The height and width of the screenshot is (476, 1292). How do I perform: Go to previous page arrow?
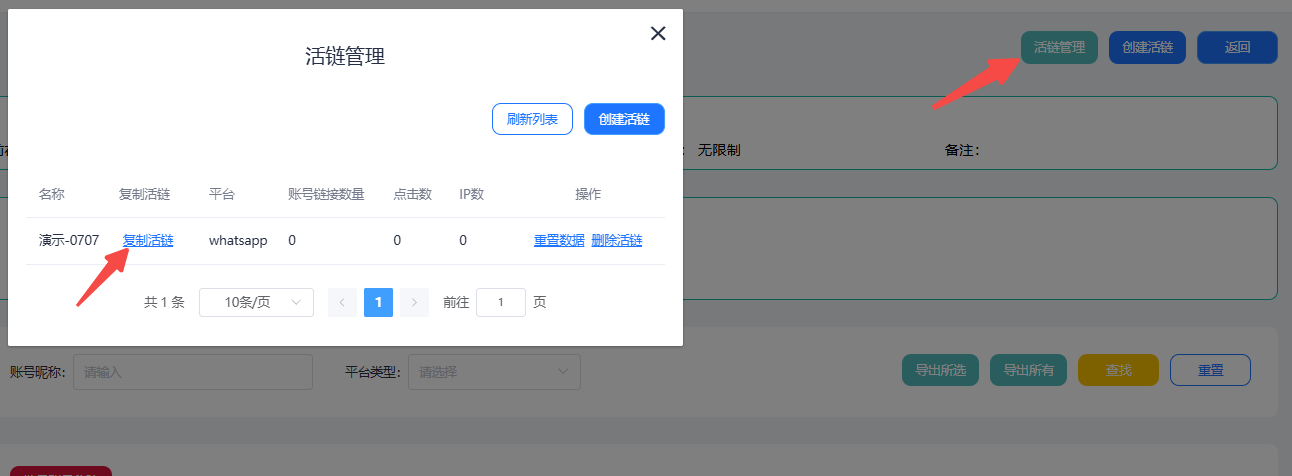[342, 302]
